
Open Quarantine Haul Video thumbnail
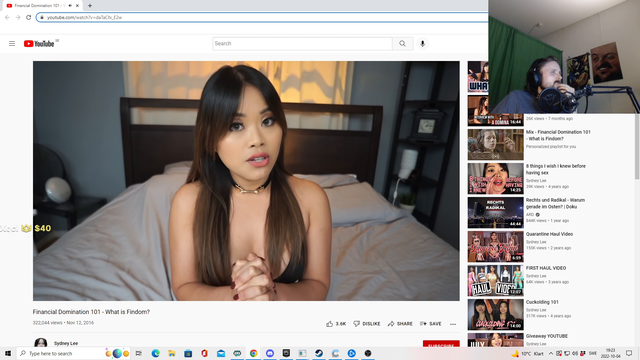click(x=496, y=247)
